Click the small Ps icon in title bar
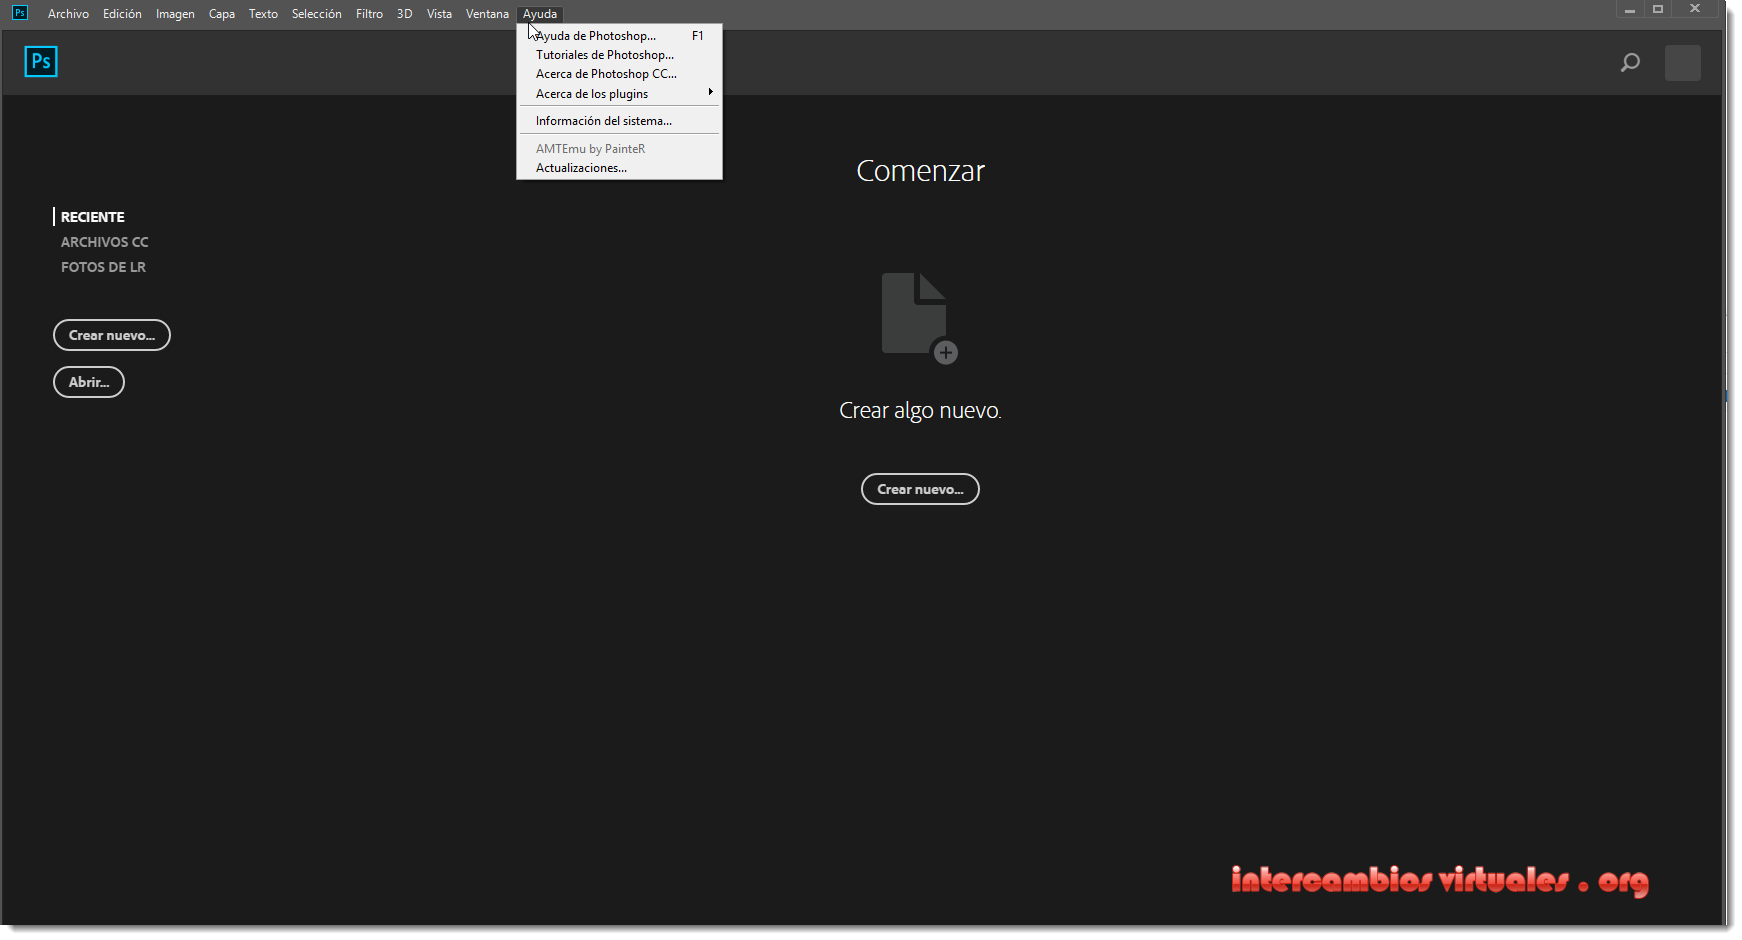 19,13
